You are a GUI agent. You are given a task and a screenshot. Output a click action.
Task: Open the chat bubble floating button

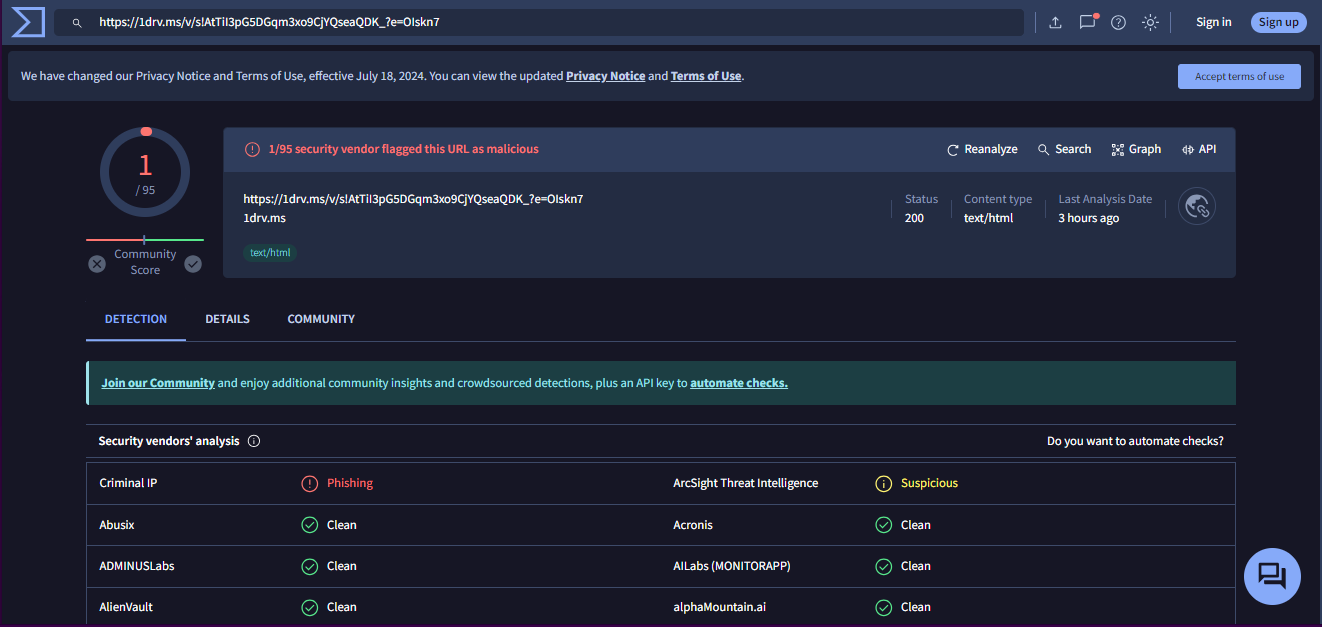[x=1272, y=576]
